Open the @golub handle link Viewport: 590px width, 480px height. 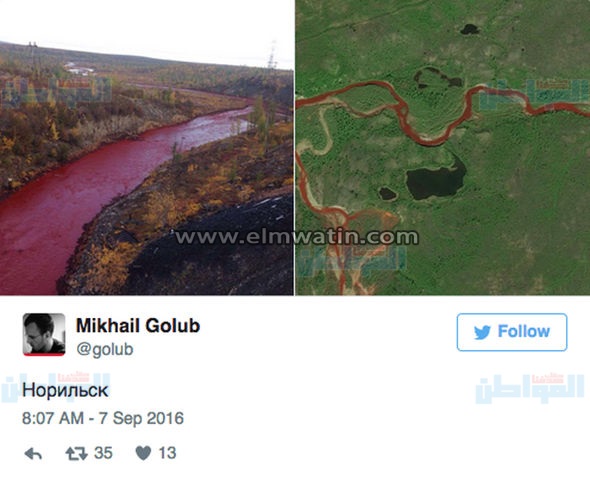coord(105,349)
